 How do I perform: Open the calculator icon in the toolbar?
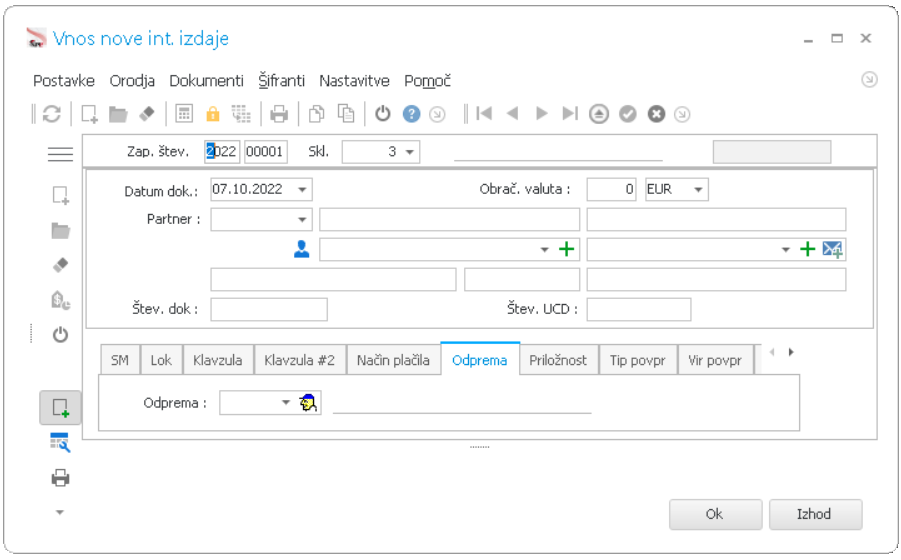184,114
